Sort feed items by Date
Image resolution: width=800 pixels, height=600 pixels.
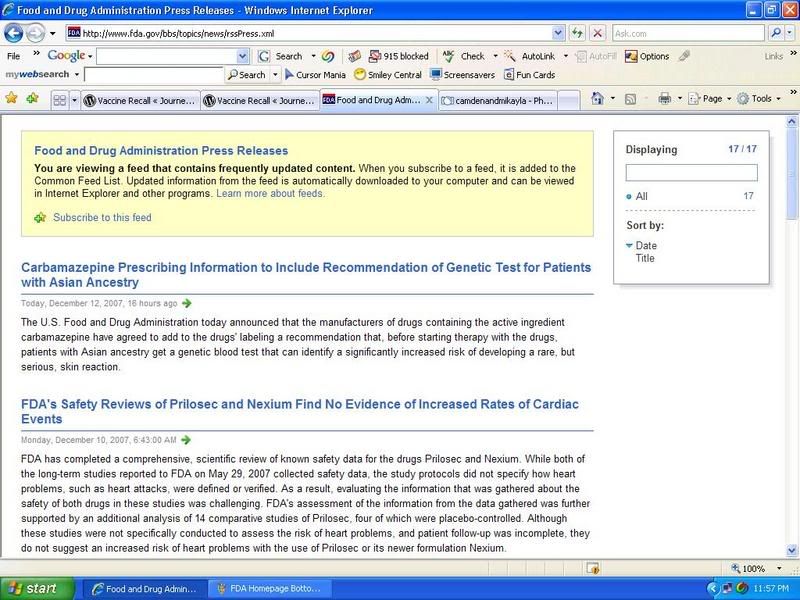[x=646, y=245]
